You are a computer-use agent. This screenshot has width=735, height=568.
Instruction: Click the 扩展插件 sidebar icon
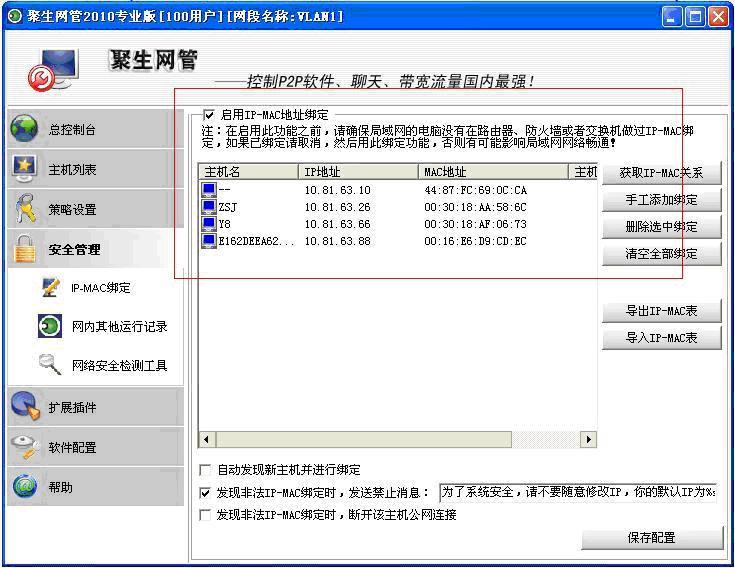pos(25,407)
